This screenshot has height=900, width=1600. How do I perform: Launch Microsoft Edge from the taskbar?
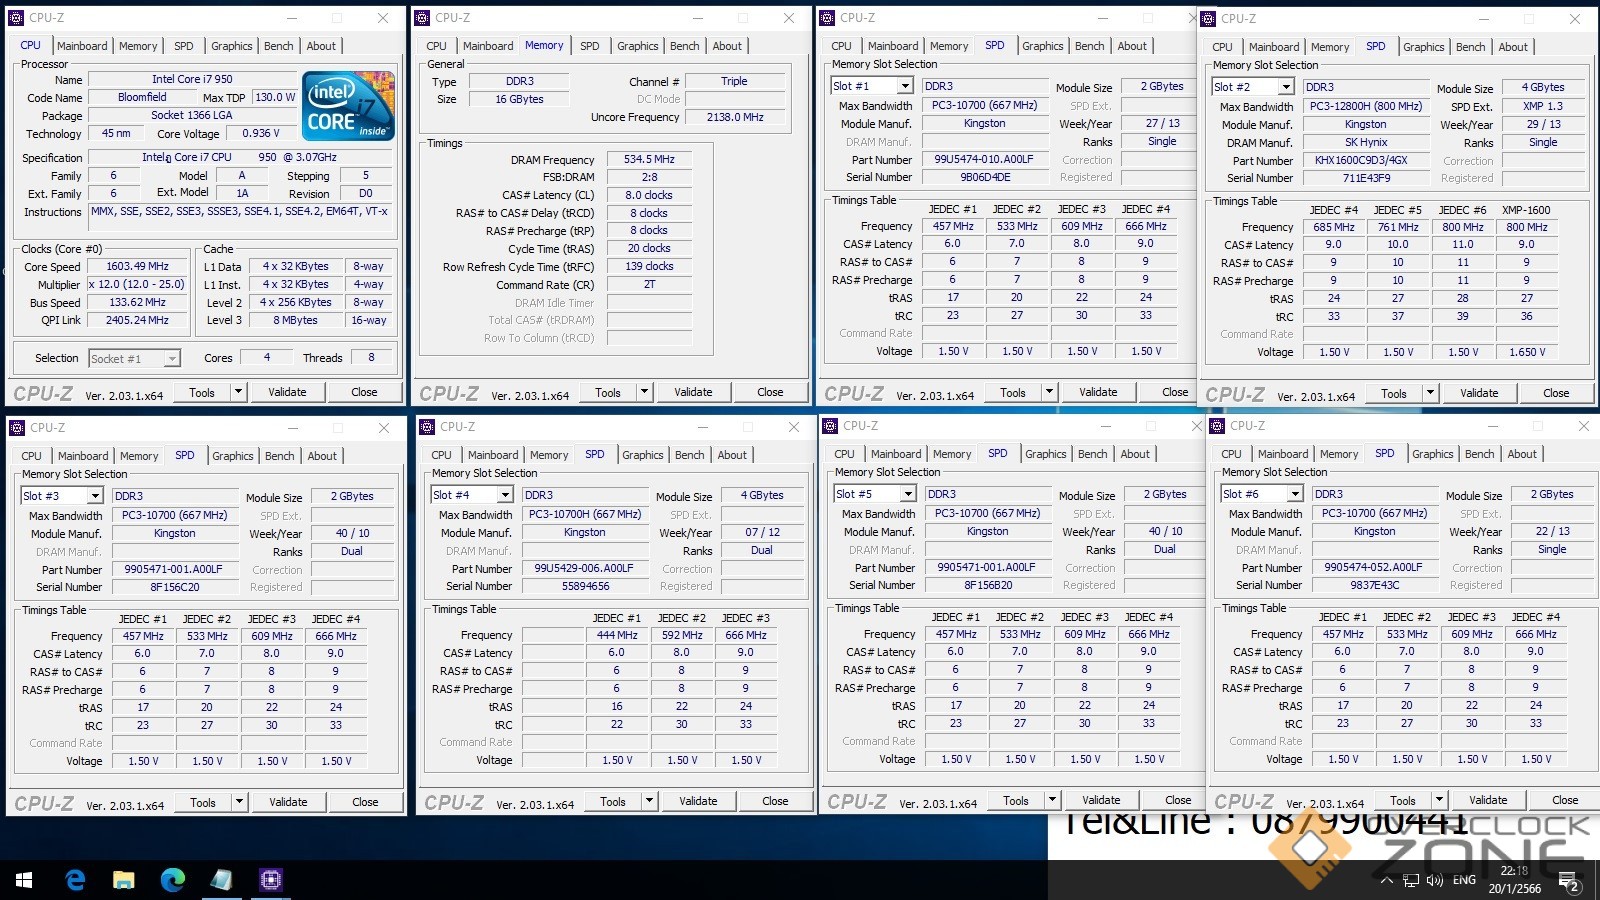click(173, 880)
